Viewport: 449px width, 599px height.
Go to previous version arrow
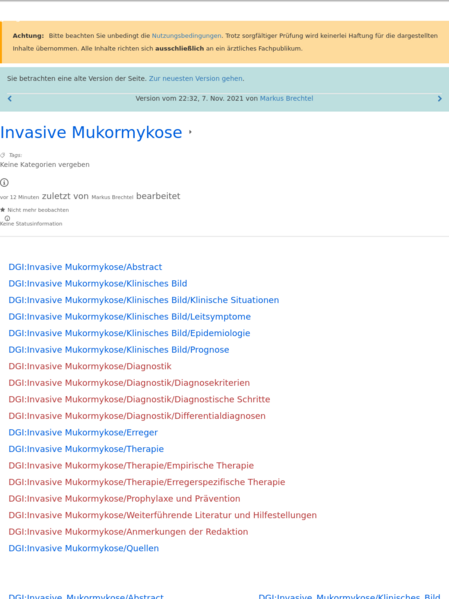coord(10,99)
